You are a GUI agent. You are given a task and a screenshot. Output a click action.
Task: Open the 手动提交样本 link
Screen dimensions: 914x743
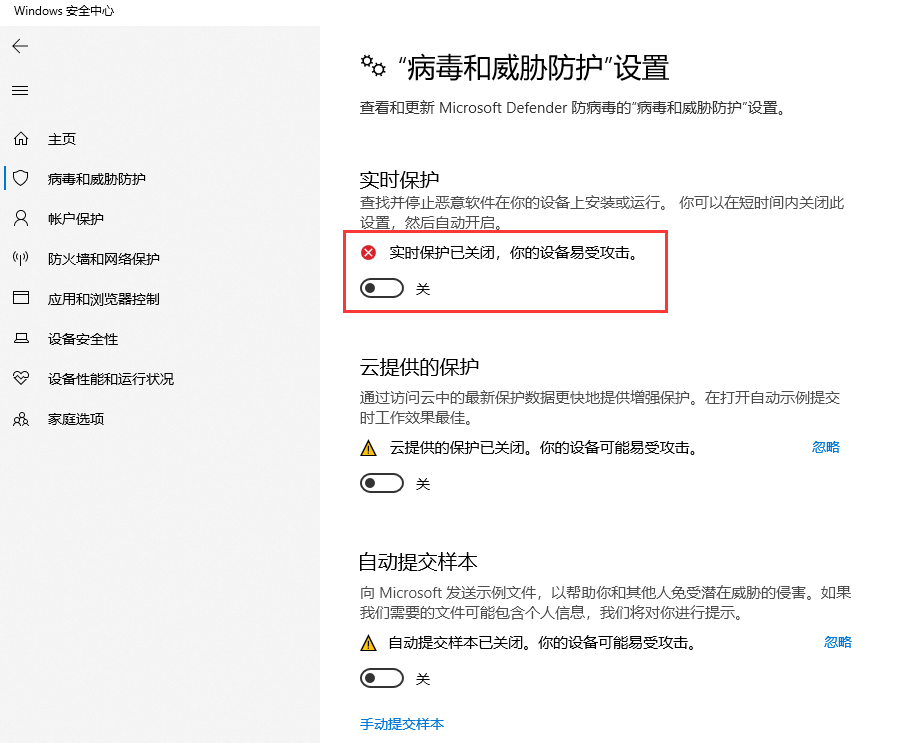pos(402,724)
